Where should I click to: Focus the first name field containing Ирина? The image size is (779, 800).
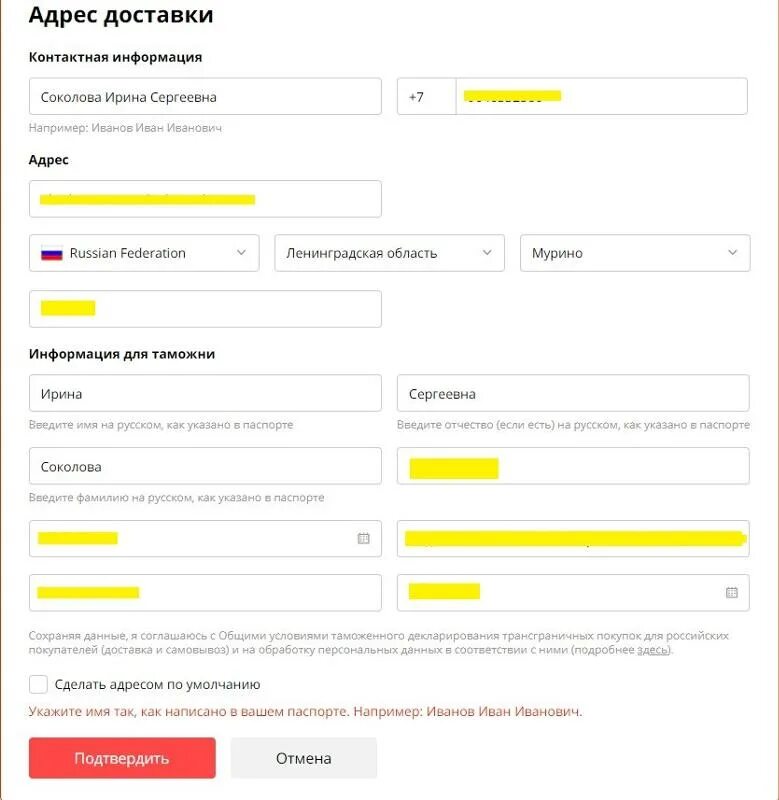click(205, 393)
